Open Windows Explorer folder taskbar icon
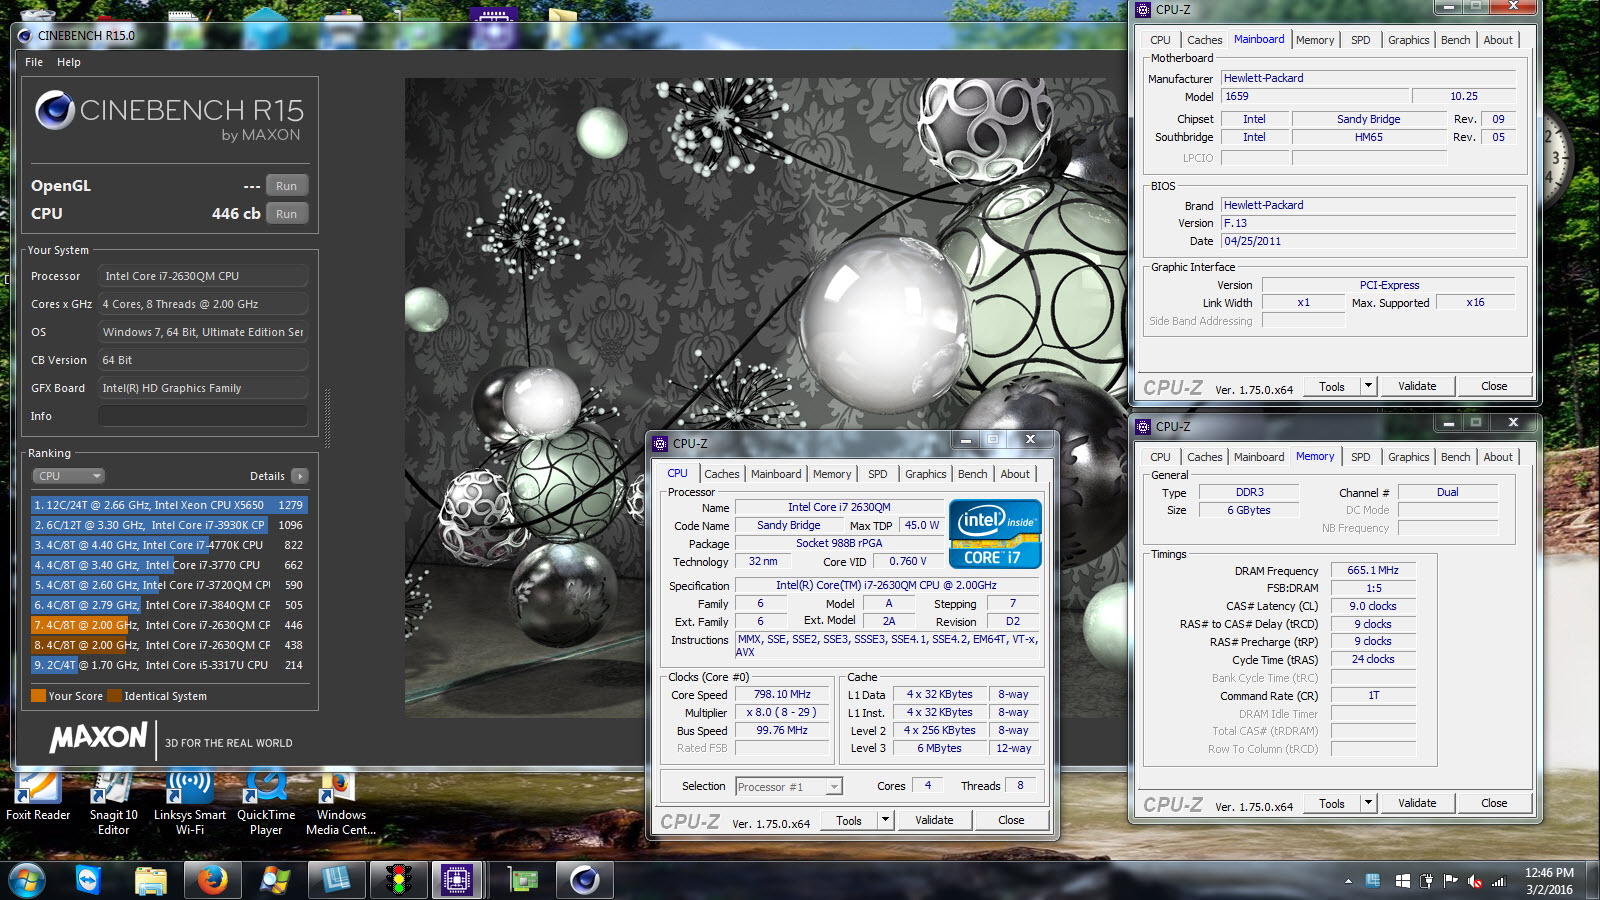 tap(151, 880)
